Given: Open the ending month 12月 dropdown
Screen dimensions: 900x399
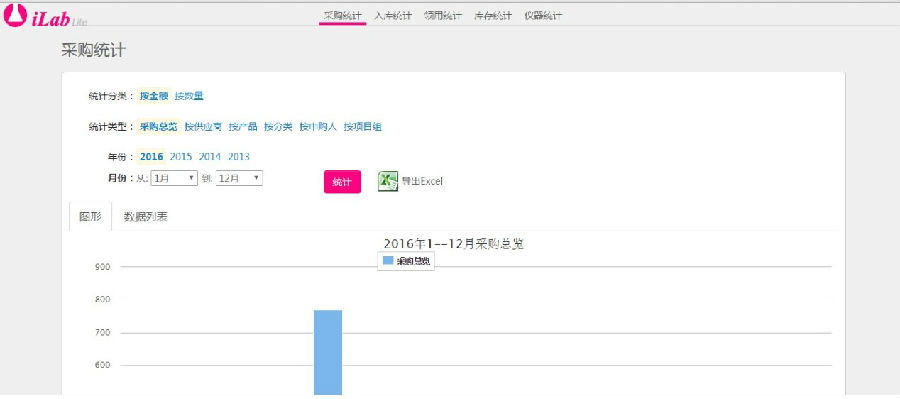Looking at the screenshot, I should pos(239,178).
